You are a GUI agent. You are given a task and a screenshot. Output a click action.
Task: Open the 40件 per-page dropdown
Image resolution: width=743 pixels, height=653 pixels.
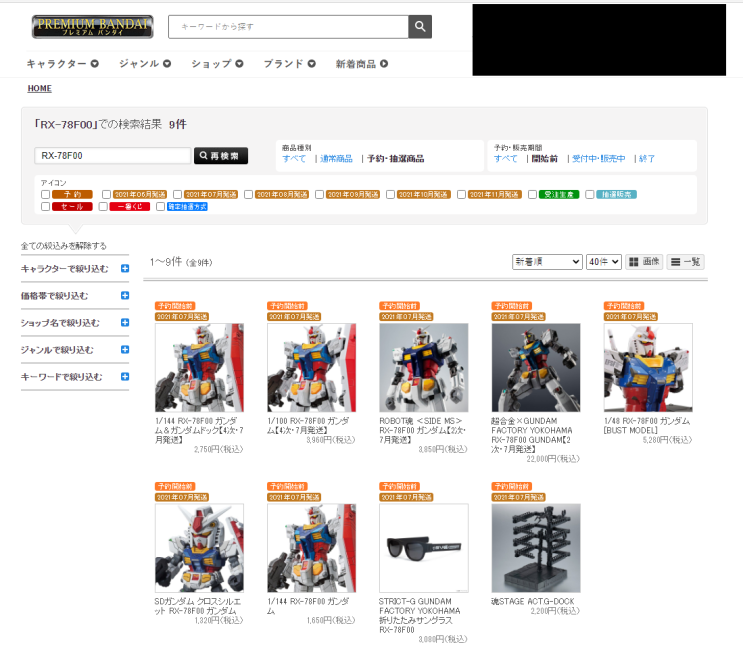tap(604, 262)
